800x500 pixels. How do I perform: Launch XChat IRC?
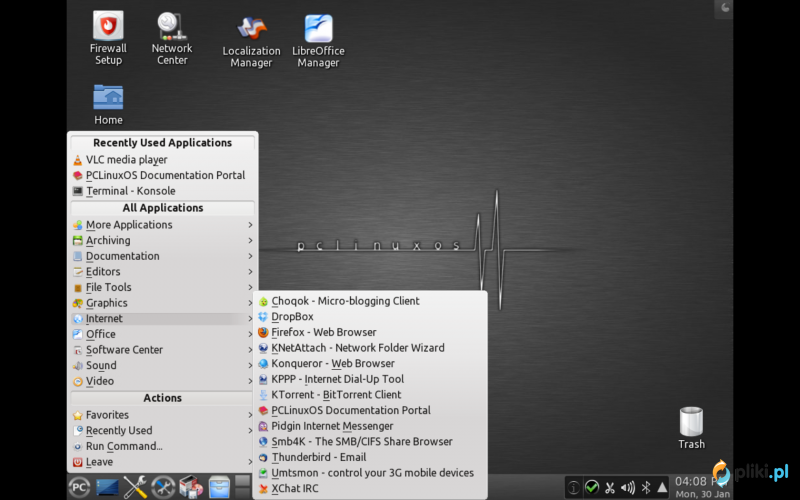[370, 489]
